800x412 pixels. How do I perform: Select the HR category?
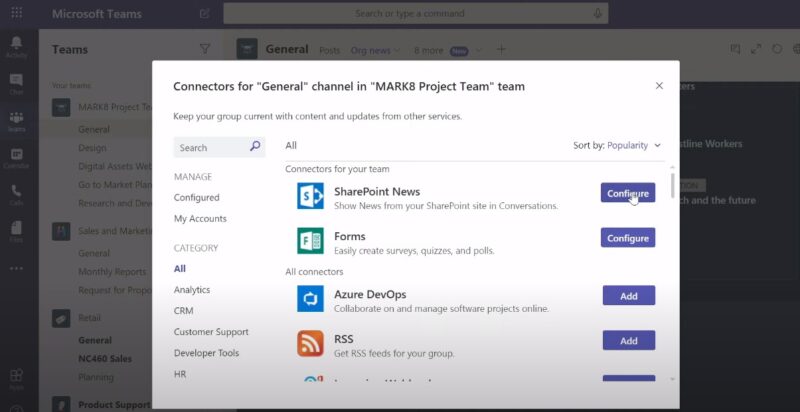pyautogui.click(x=180, y=374)
